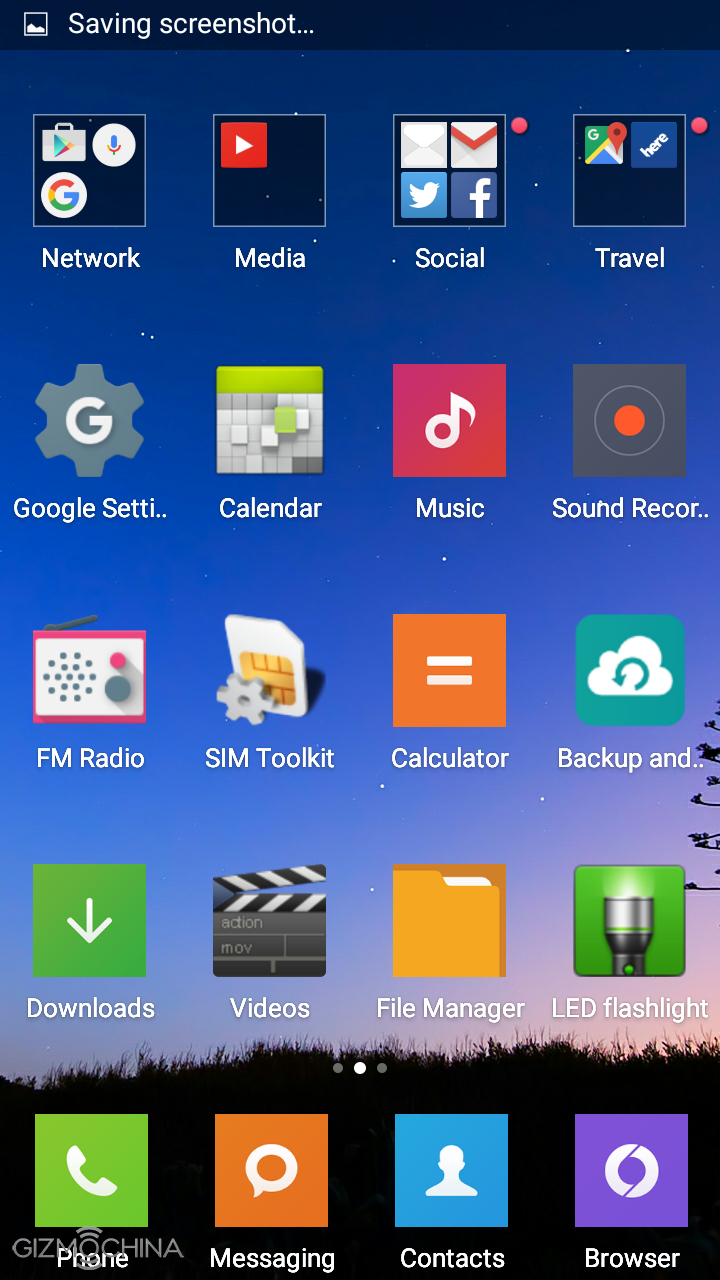The height and width of the screenshot is (1280, 720).
Task: Launch the Calculator app
Action: (x=449, y=670)
